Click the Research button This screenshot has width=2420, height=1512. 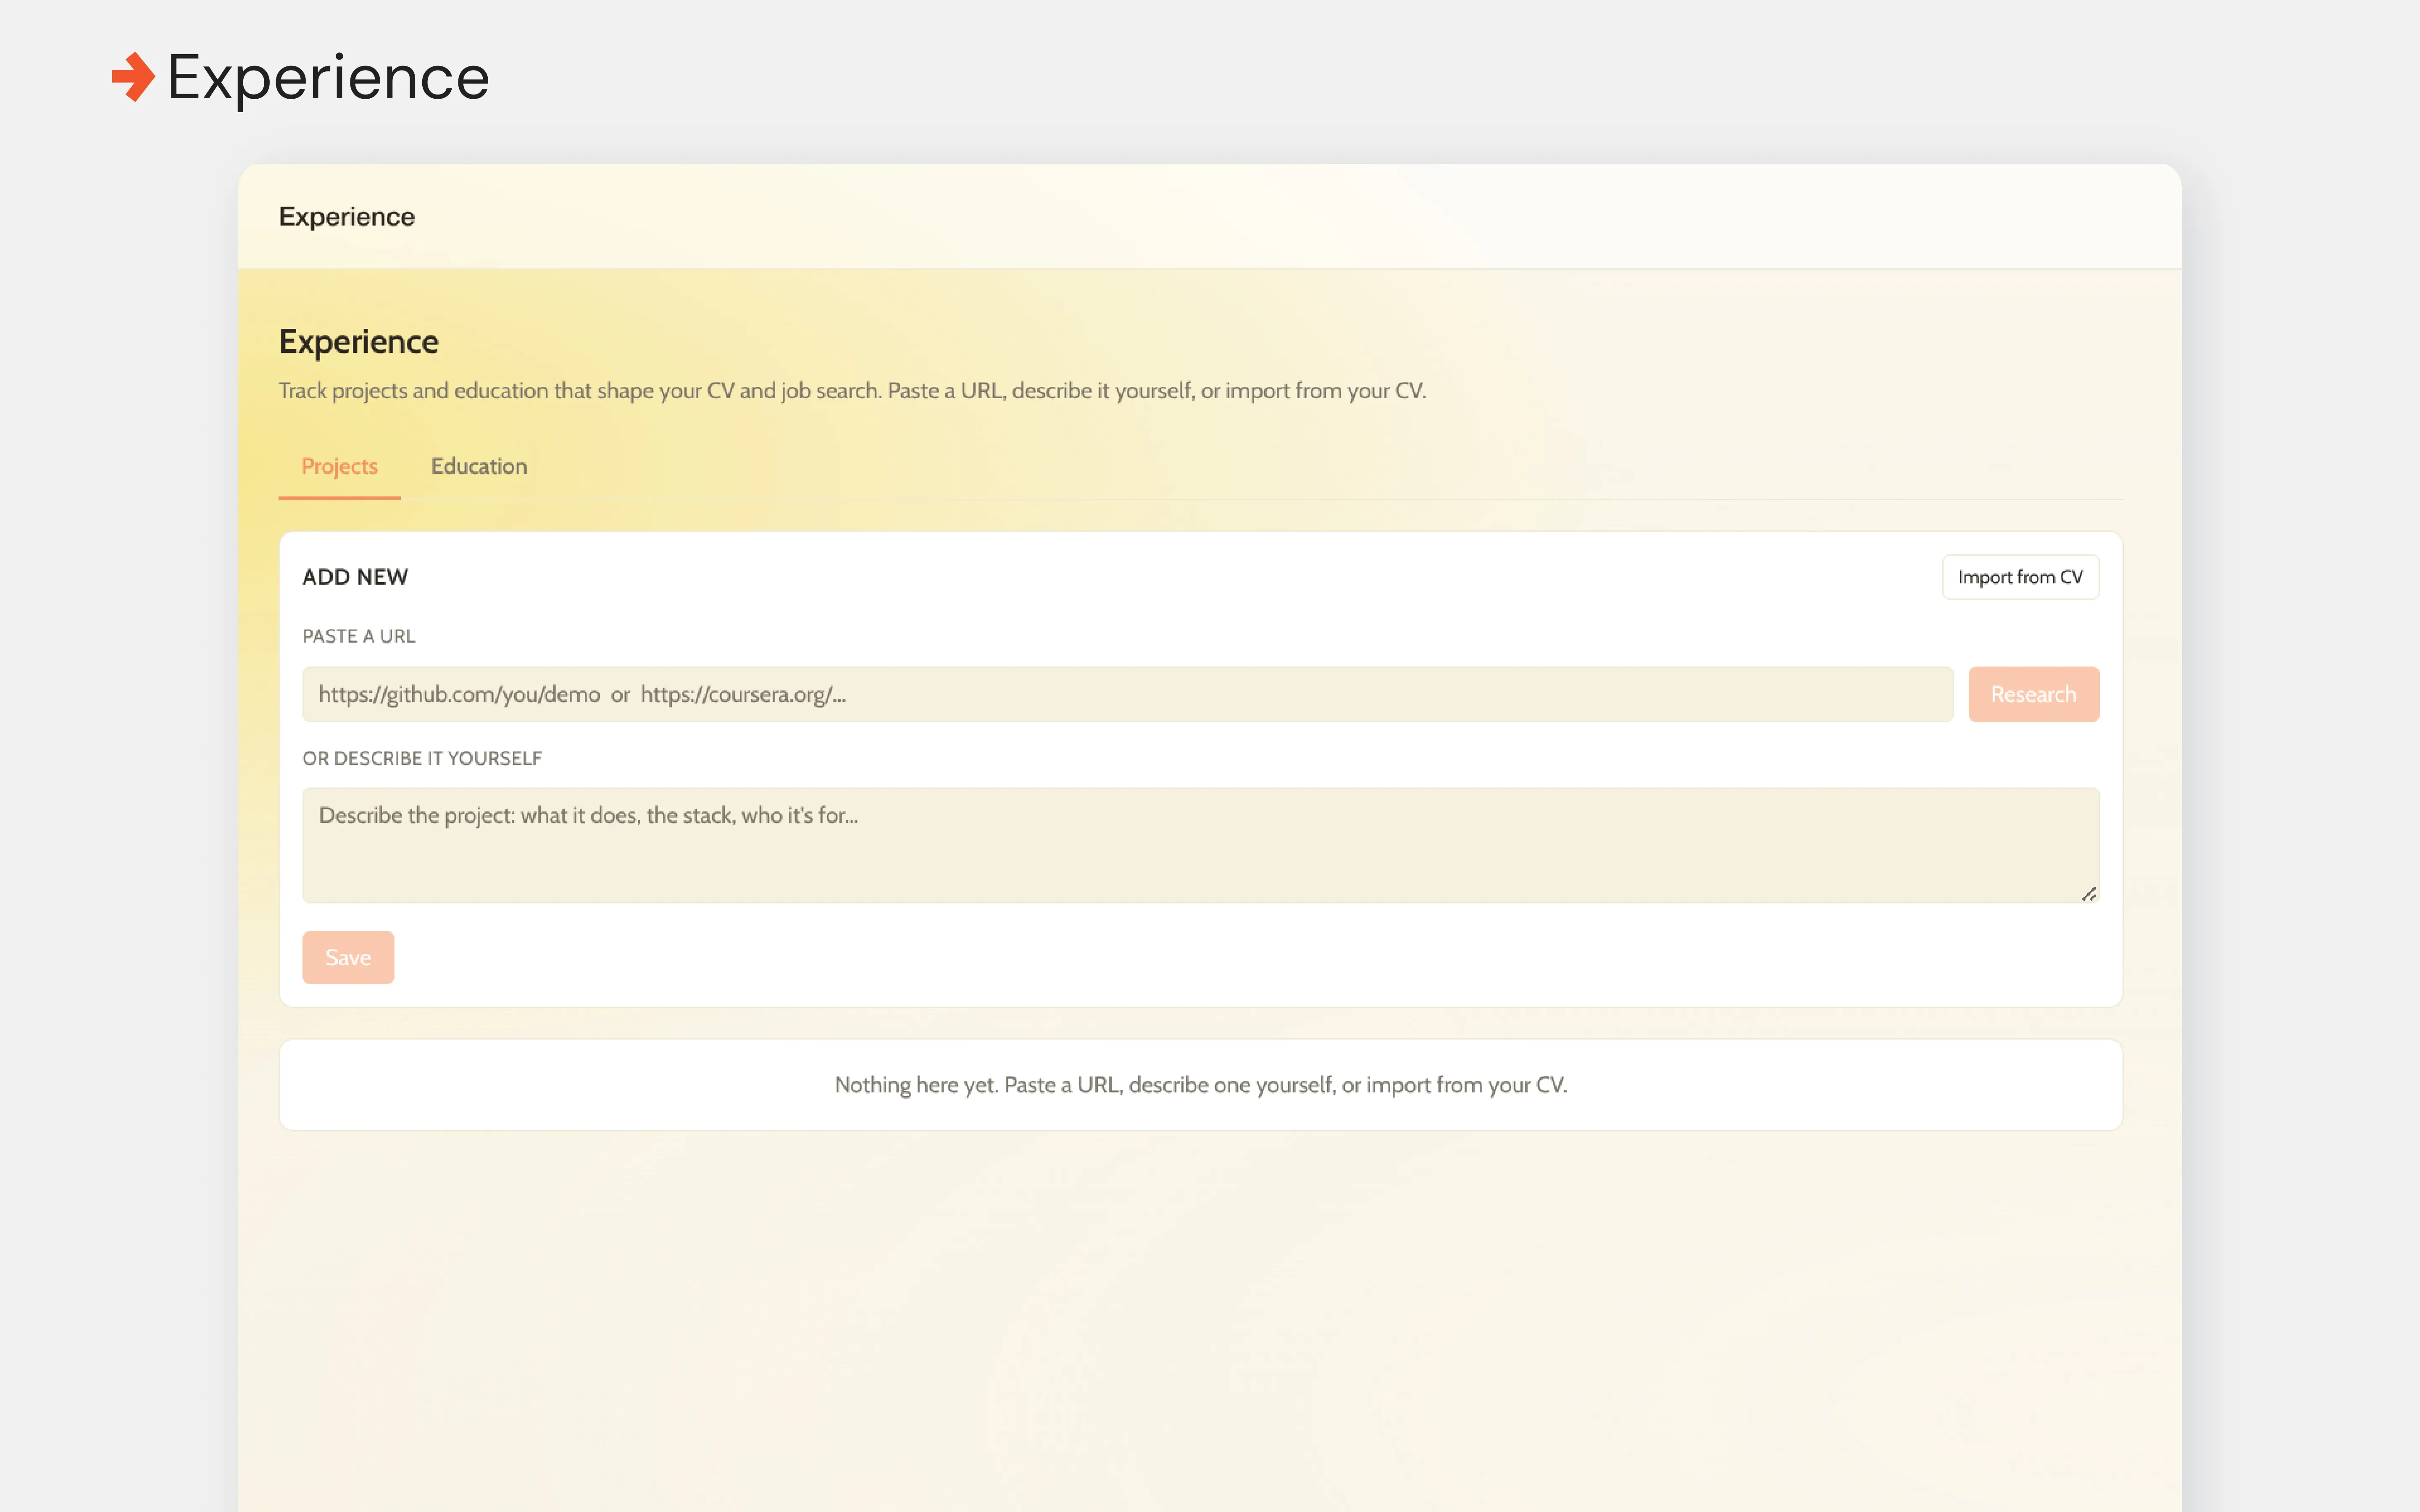(2033, 694)
